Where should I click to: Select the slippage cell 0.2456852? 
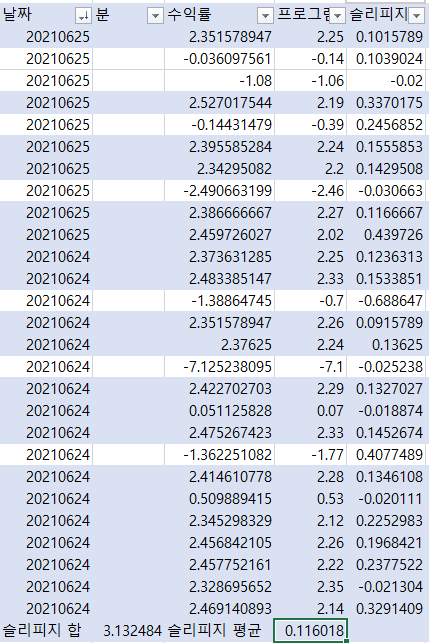point(386,125)
